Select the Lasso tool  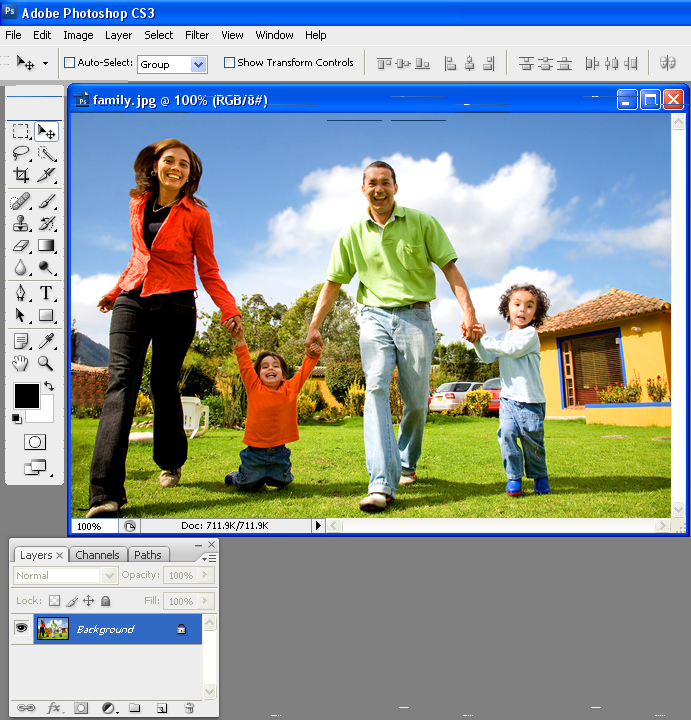(21, 153)
